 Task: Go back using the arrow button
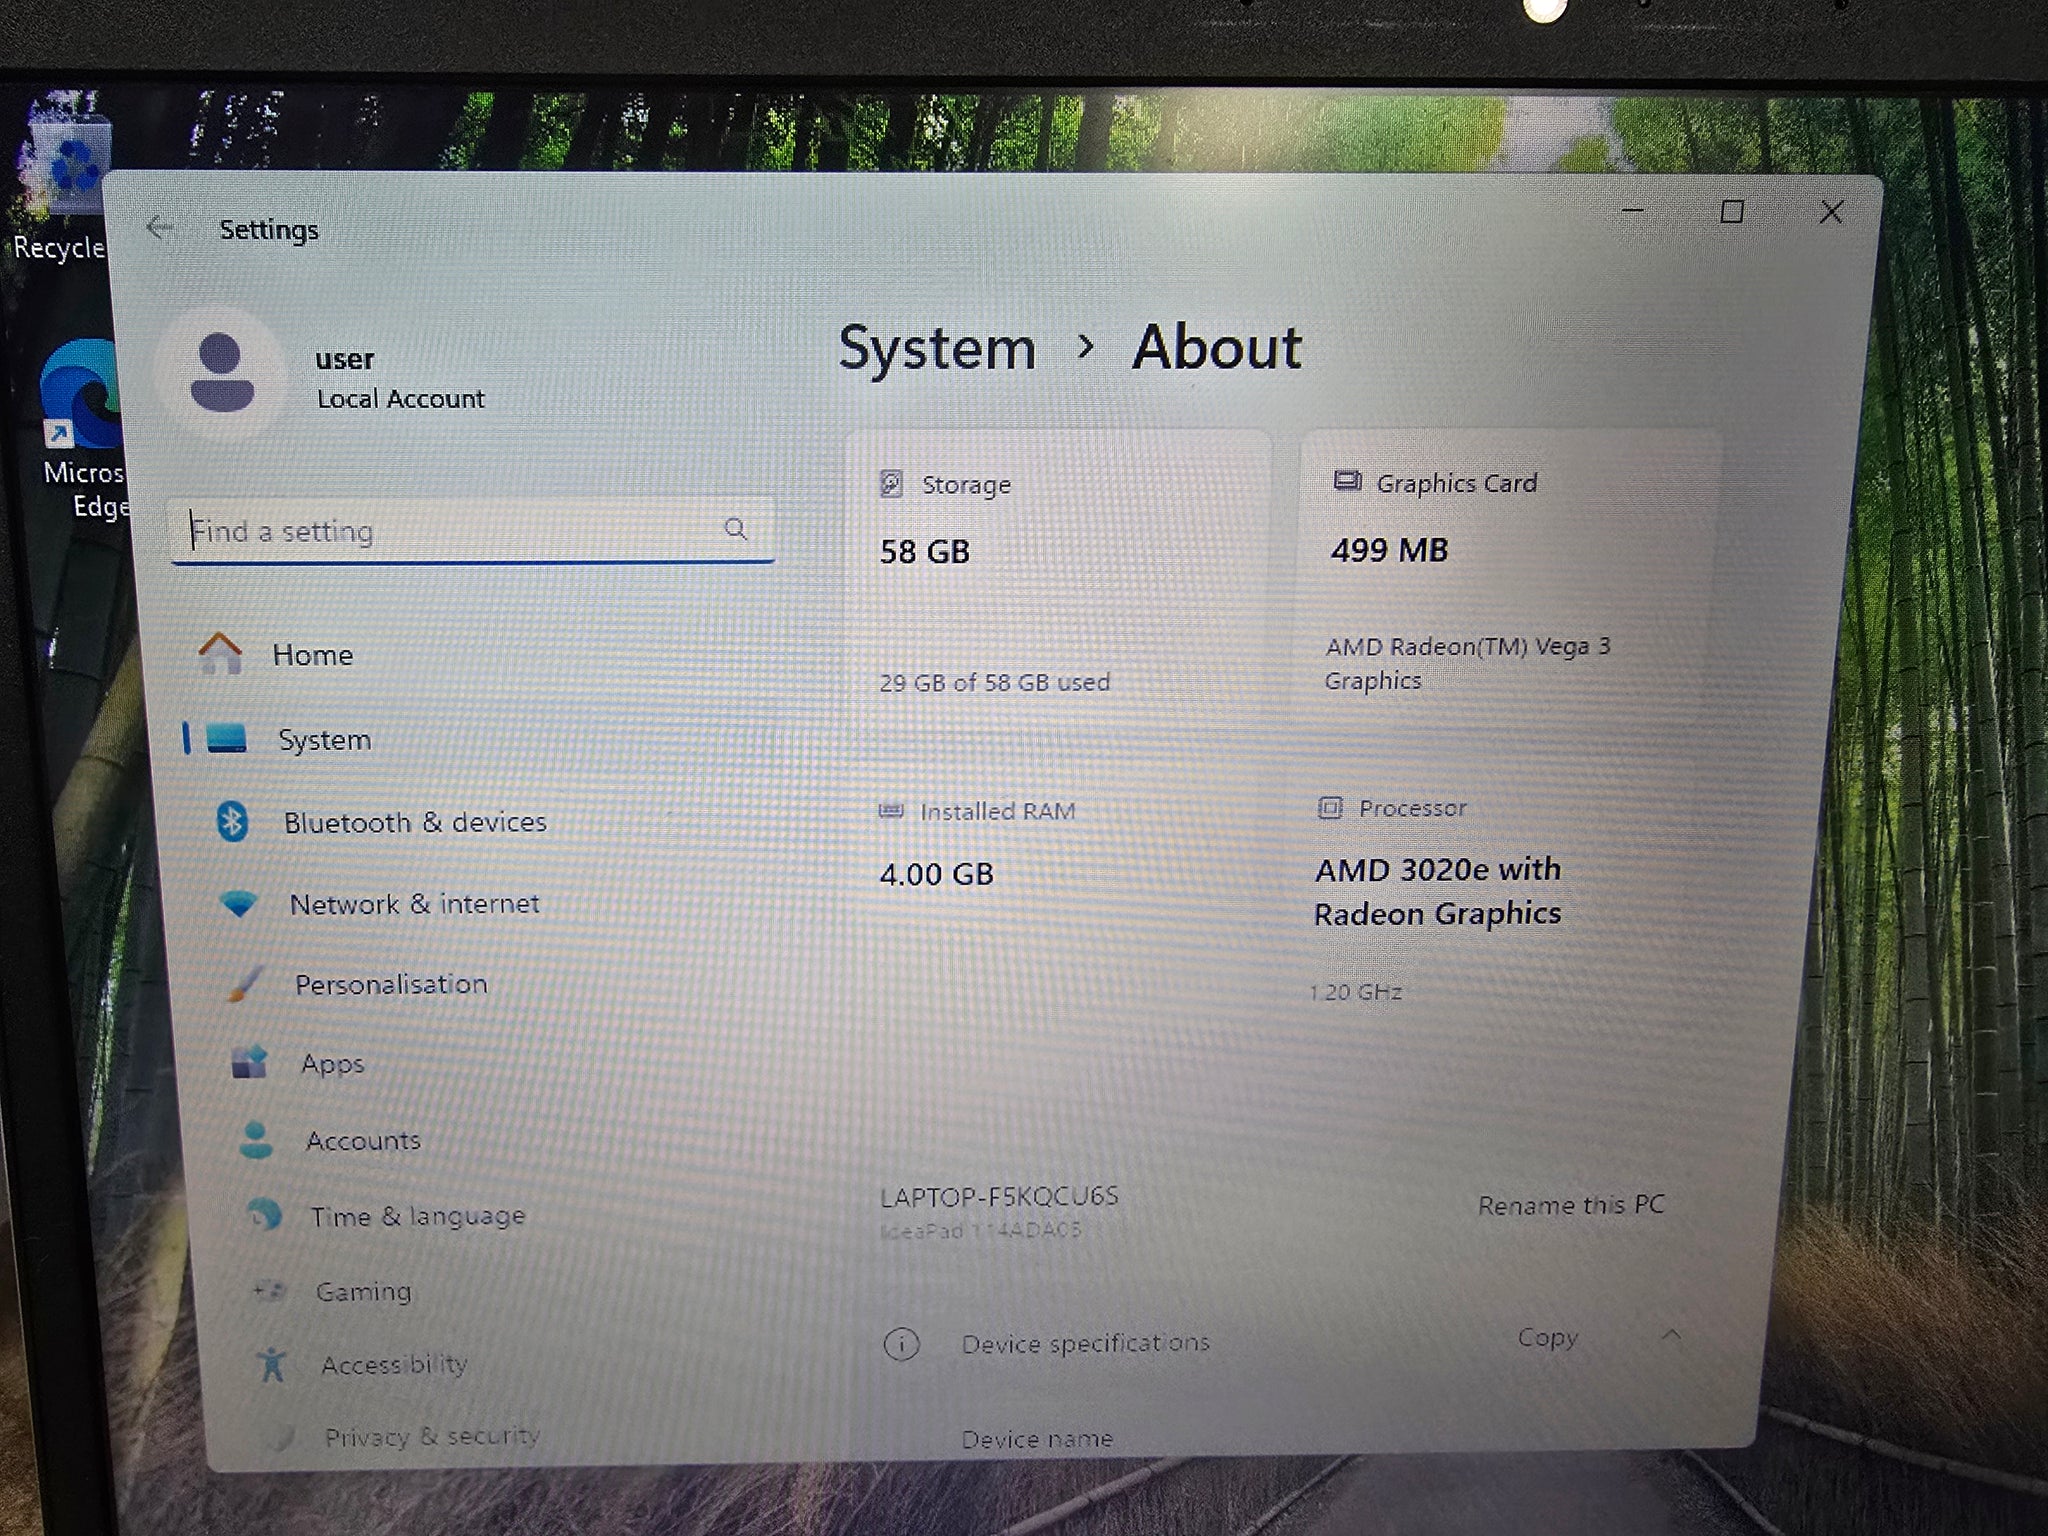click(159, 228)
